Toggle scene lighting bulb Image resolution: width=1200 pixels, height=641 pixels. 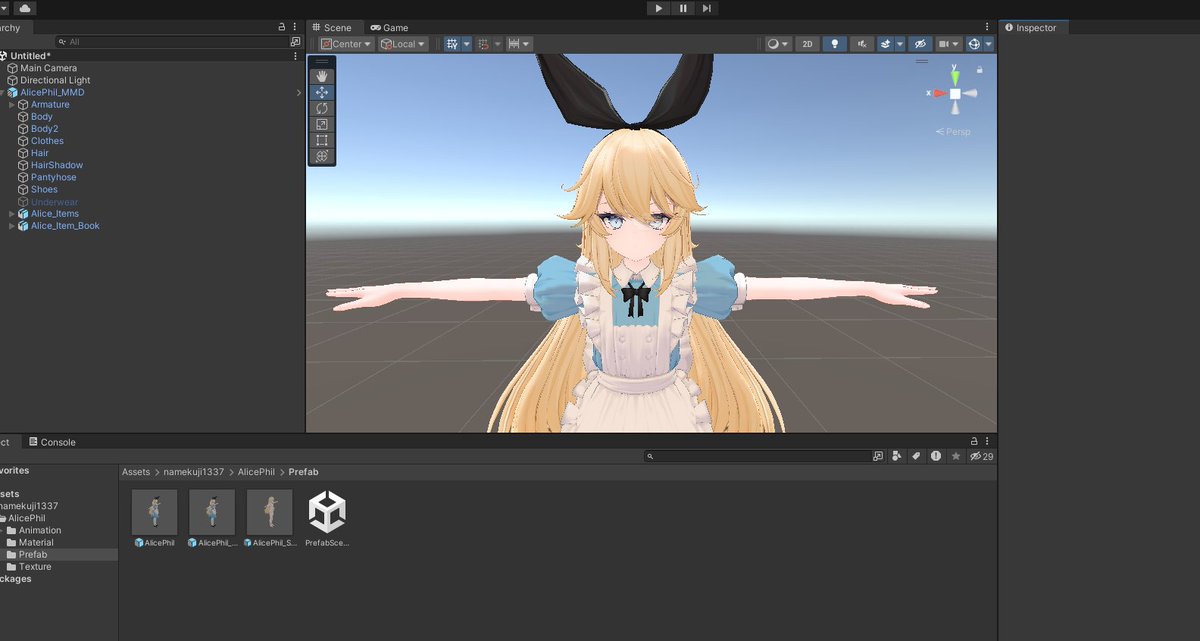835,44
